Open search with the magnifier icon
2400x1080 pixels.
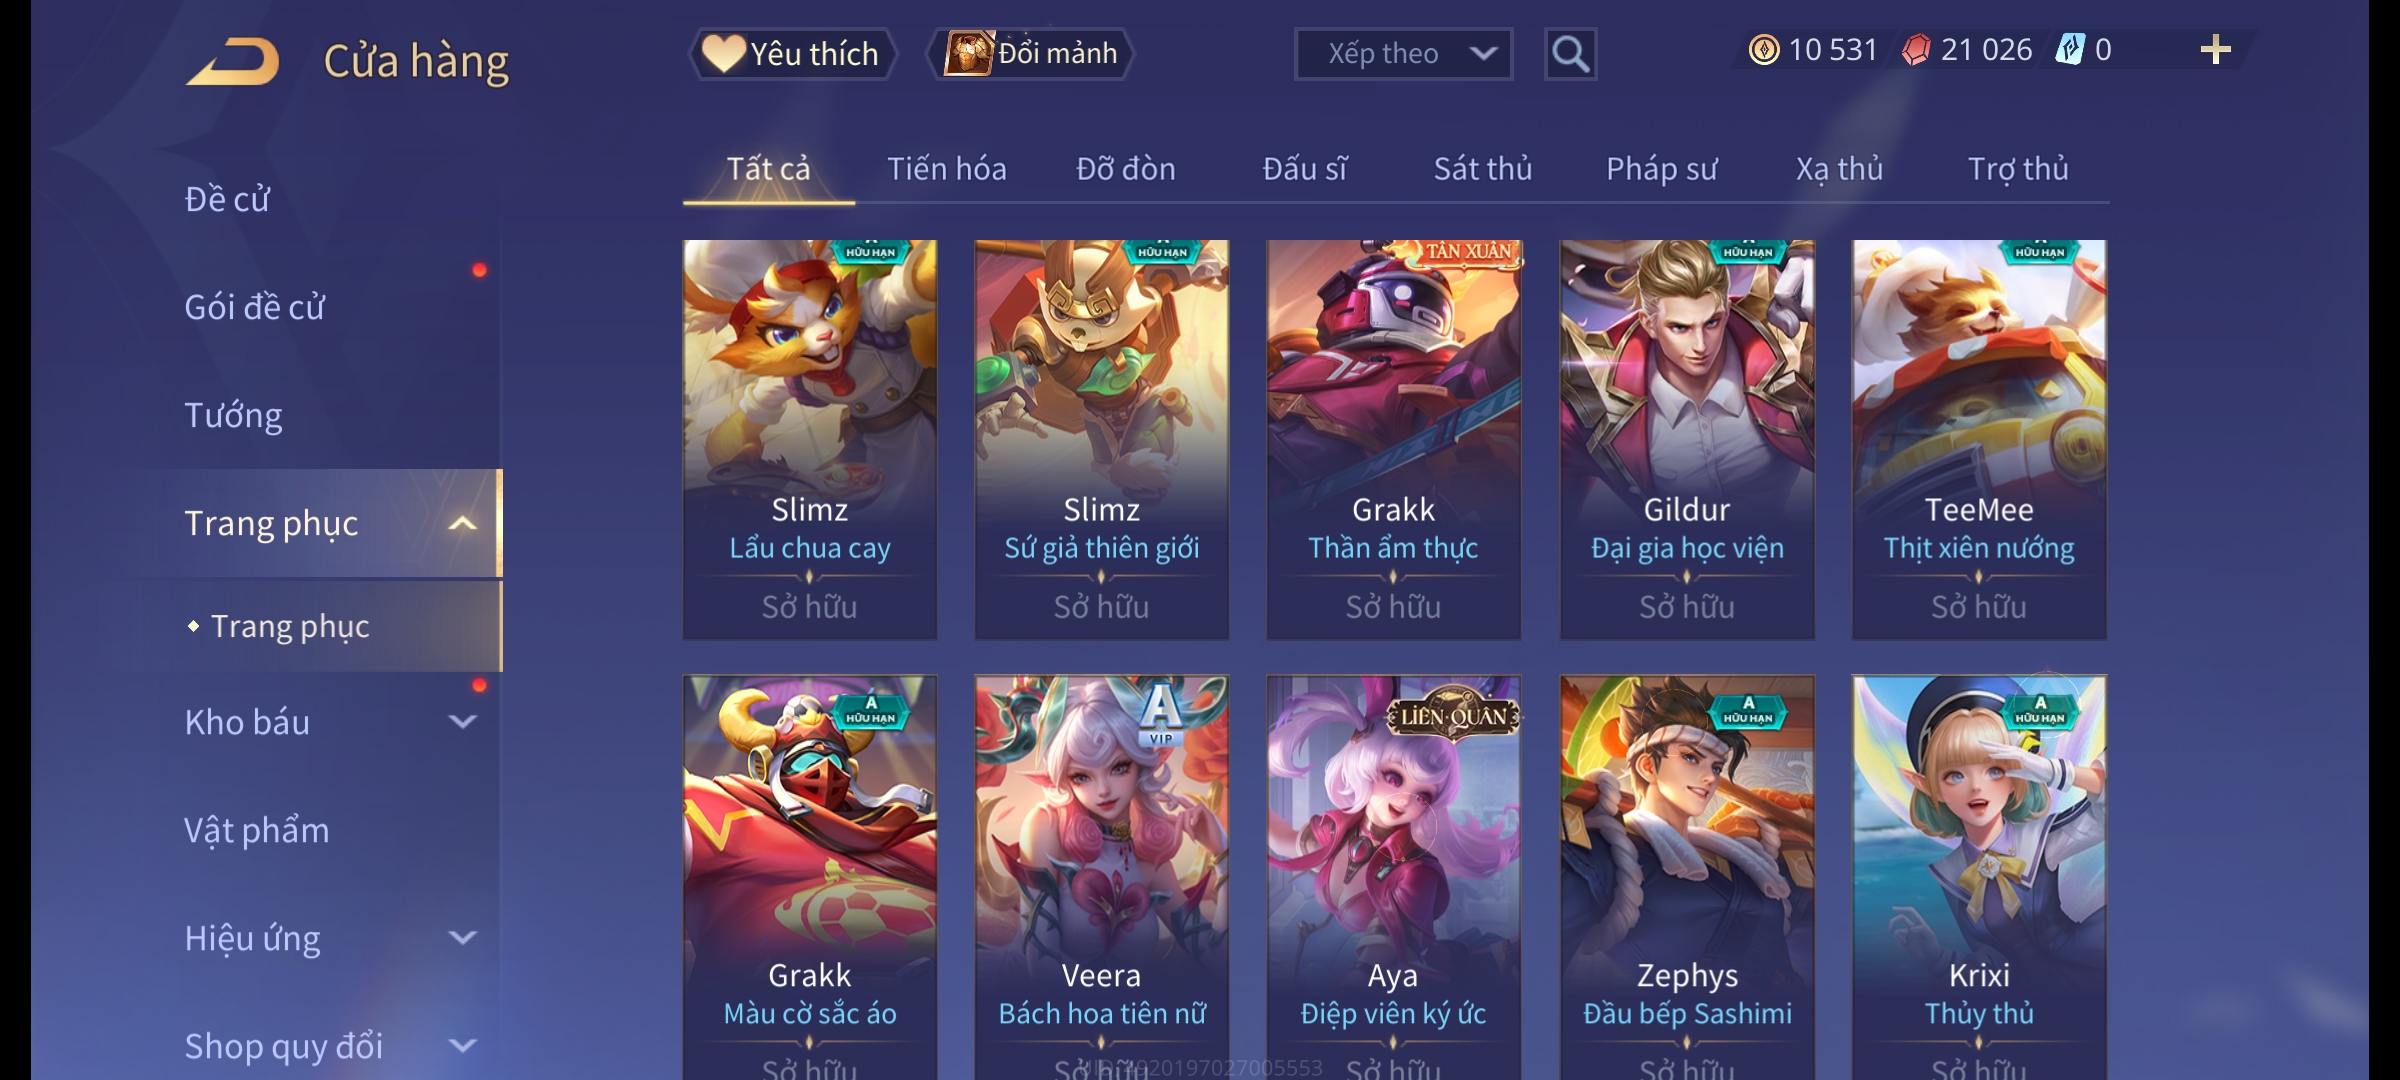pyautogui.click(x=1570, y=54)
